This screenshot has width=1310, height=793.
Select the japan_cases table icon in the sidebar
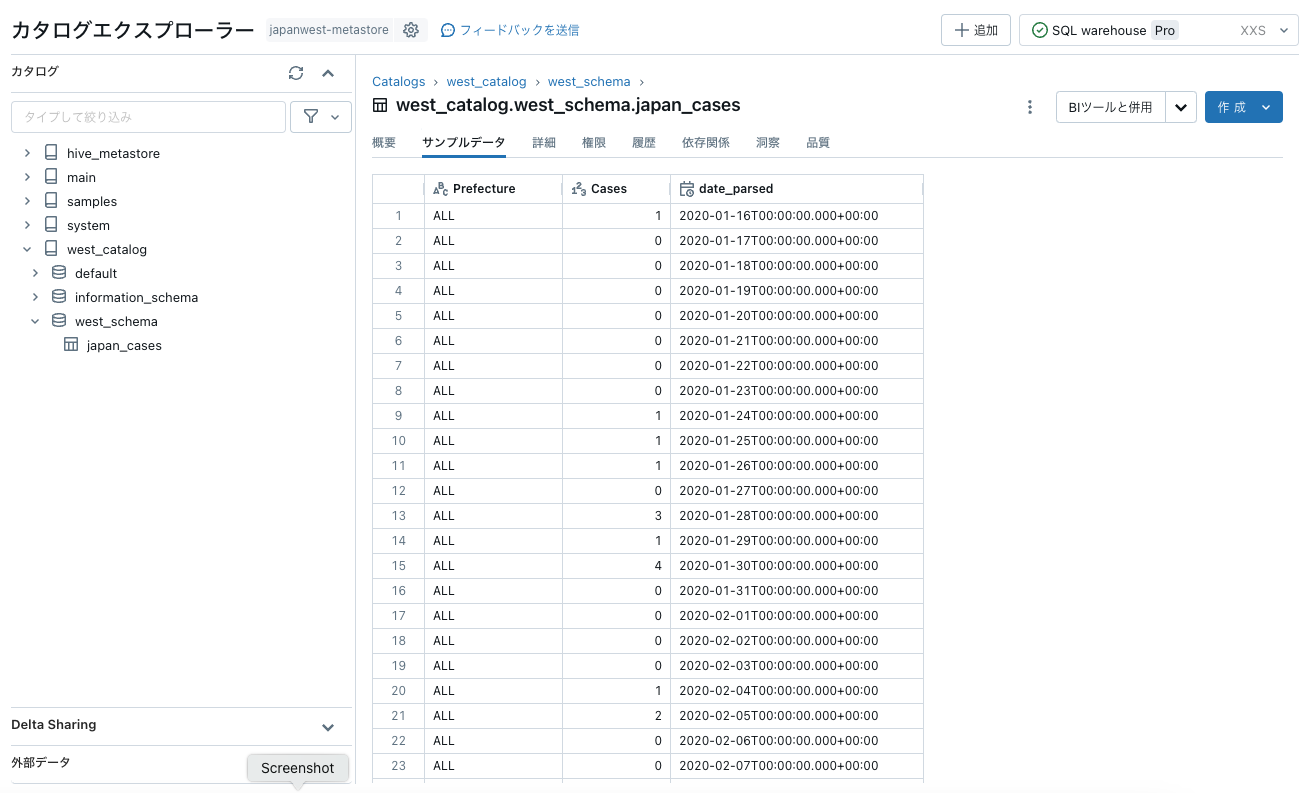point(71,345)
